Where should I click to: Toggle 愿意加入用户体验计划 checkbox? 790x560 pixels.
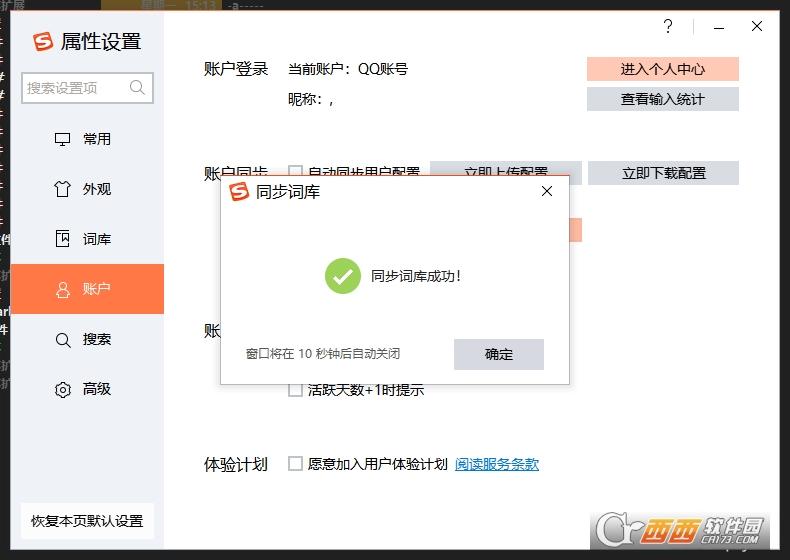coord(295,464)
